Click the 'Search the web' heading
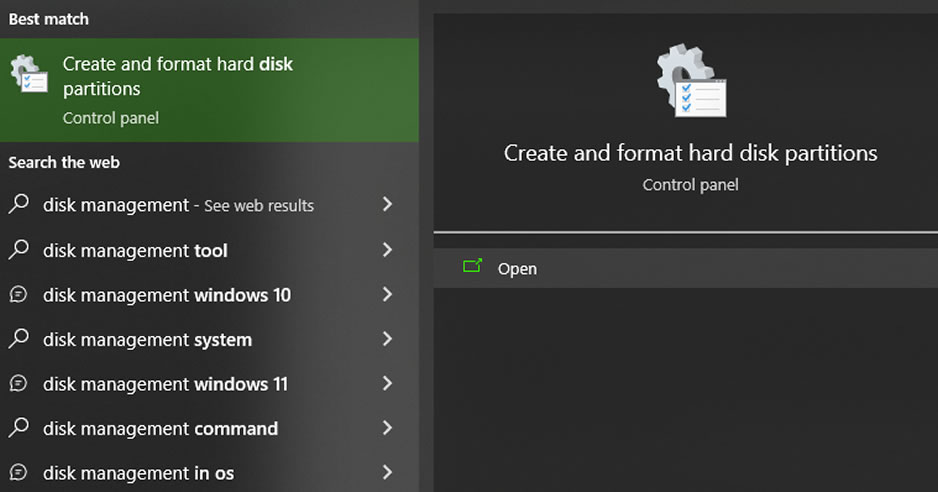The image size is (938, 492). (x=64, y=162)
